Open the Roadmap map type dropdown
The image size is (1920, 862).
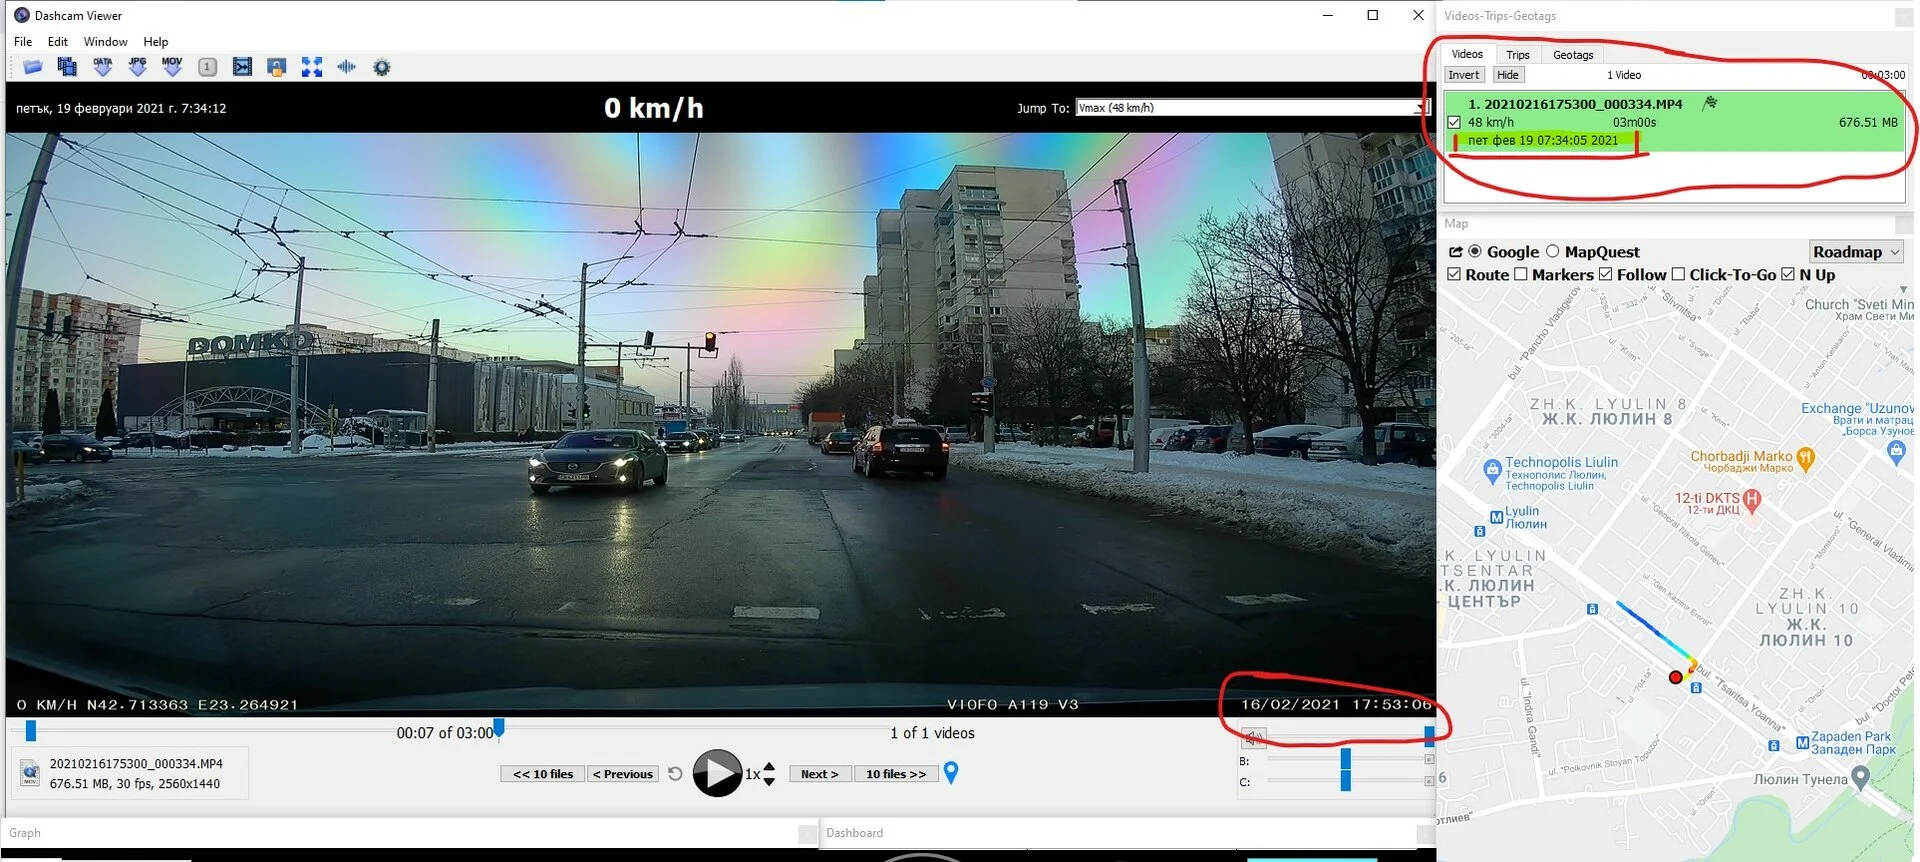pyautogui.click(x=1856, y=252)
